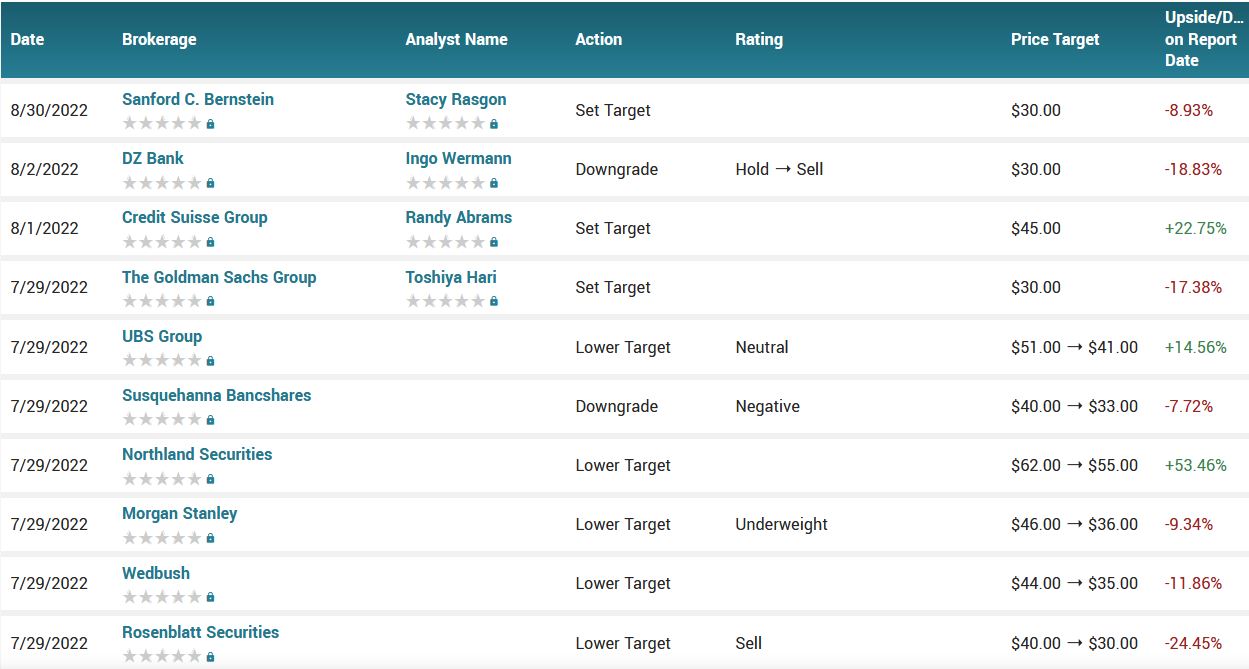Screen dimensions: 1249x669
Task: Click lock icon beneath Toshiya Hari stars
Action: point(494,301)
